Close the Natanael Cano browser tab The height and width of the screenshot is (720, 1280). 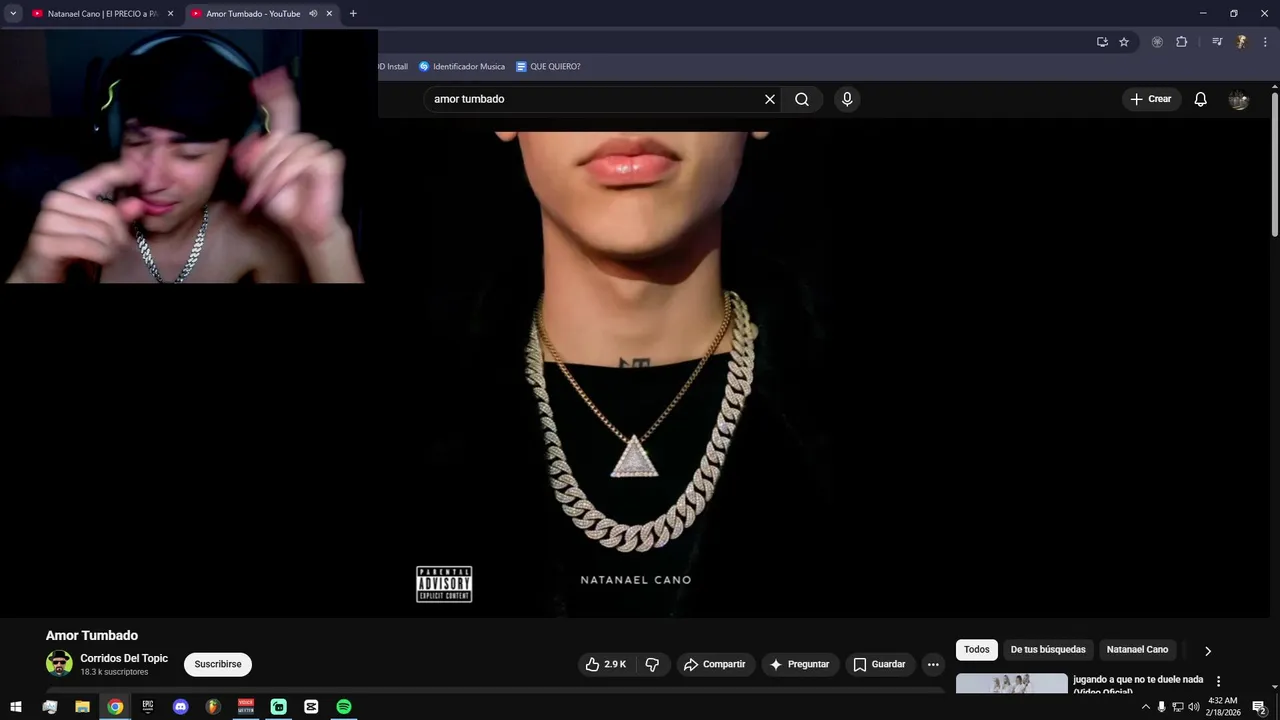(x=170, y=14)
